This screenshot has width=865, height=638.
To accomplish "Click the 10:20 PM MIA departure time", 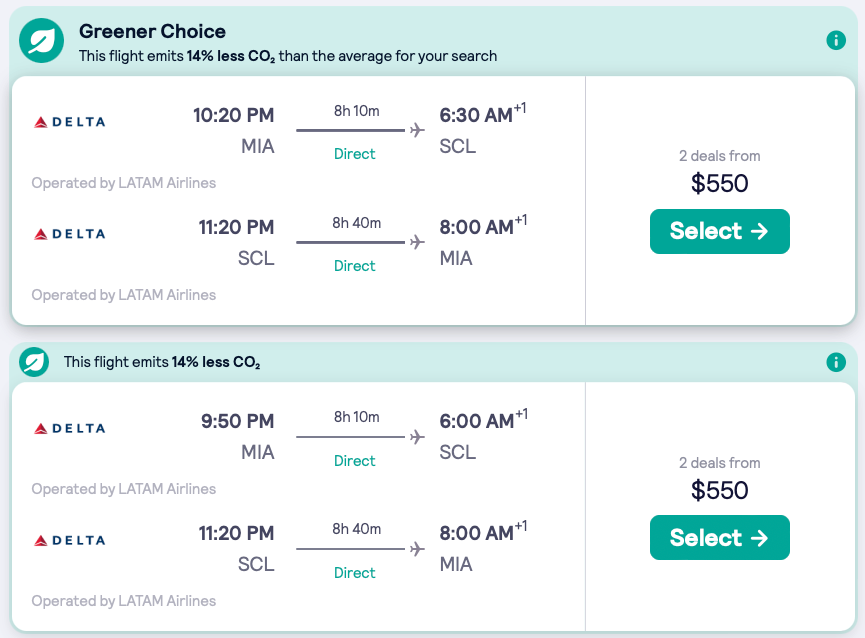I will tap(233, 116).
